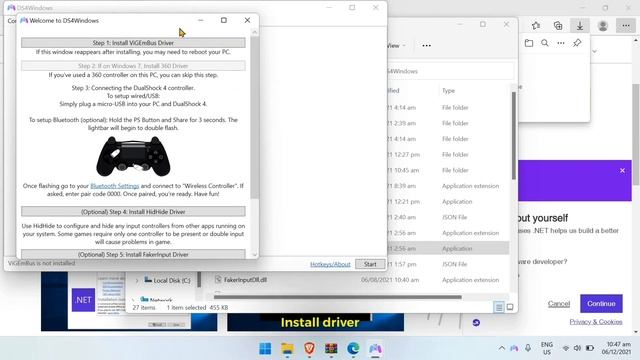The height and width of the screenshot is (360, 640).
Task: Click the microphone tray icon
Action: tap(528, 348)
